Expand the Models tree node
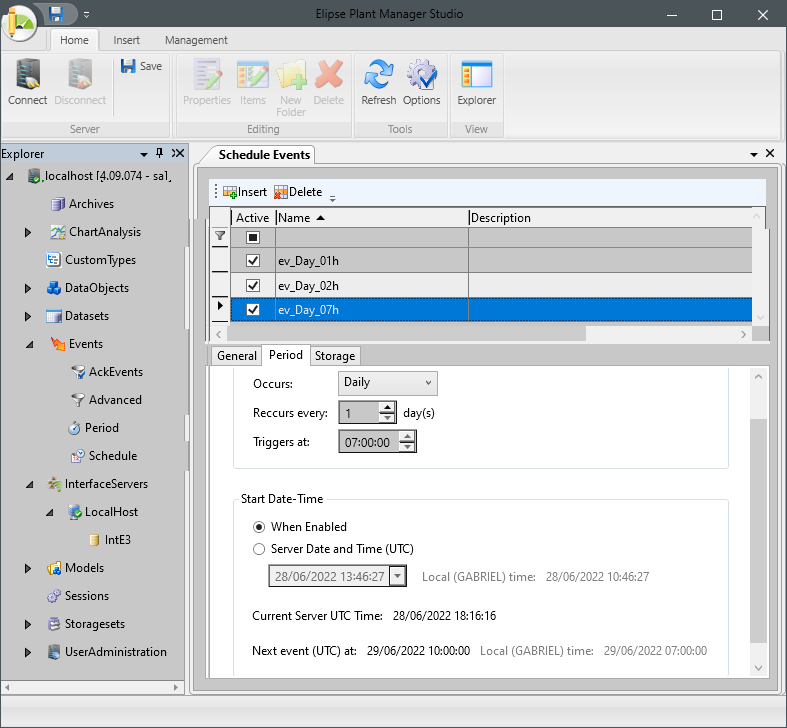The height and width of the screenshot is (728, 787). click(x=28, y=568)
